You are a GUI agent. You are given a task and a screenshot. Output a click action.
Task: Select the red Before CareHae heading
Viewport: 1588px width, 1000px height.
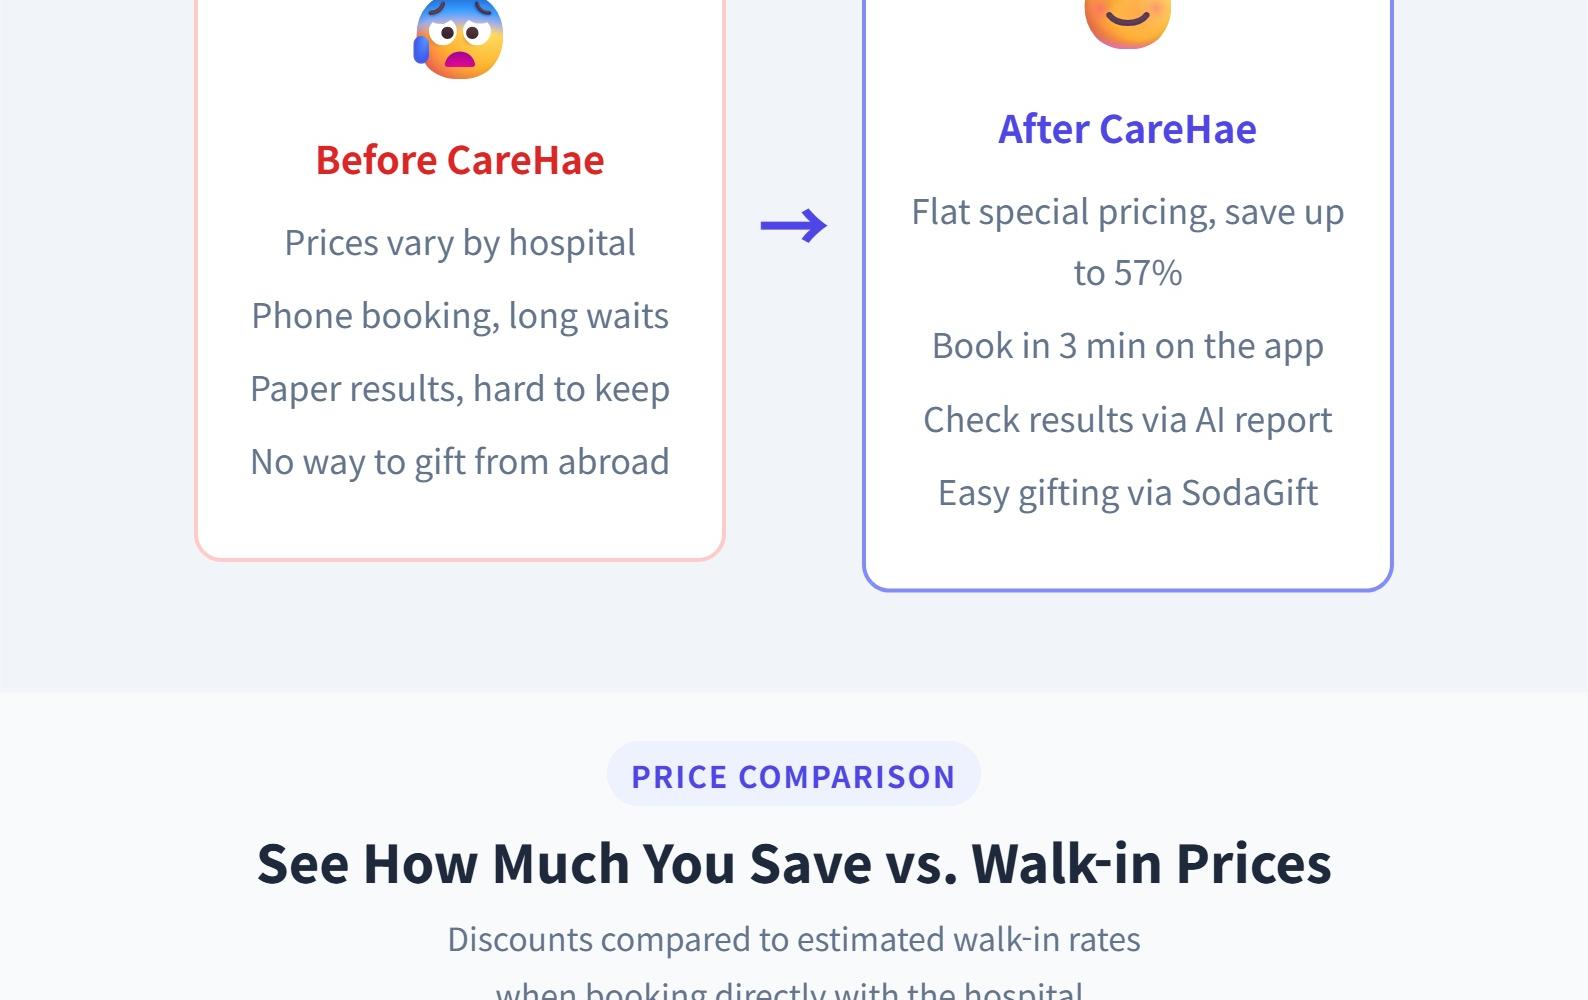pyautogui.click(x=460, y=160)
